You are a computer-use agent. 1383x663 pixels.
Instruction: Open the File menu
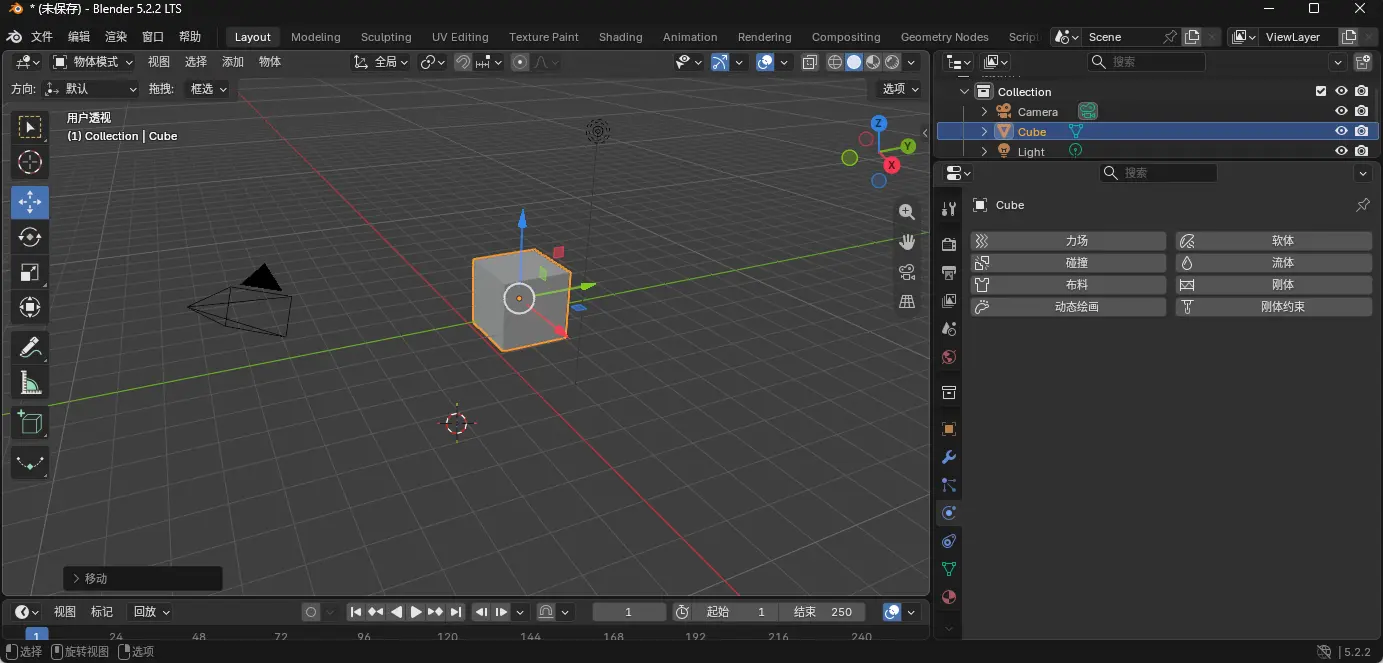[x=42, y=37]
